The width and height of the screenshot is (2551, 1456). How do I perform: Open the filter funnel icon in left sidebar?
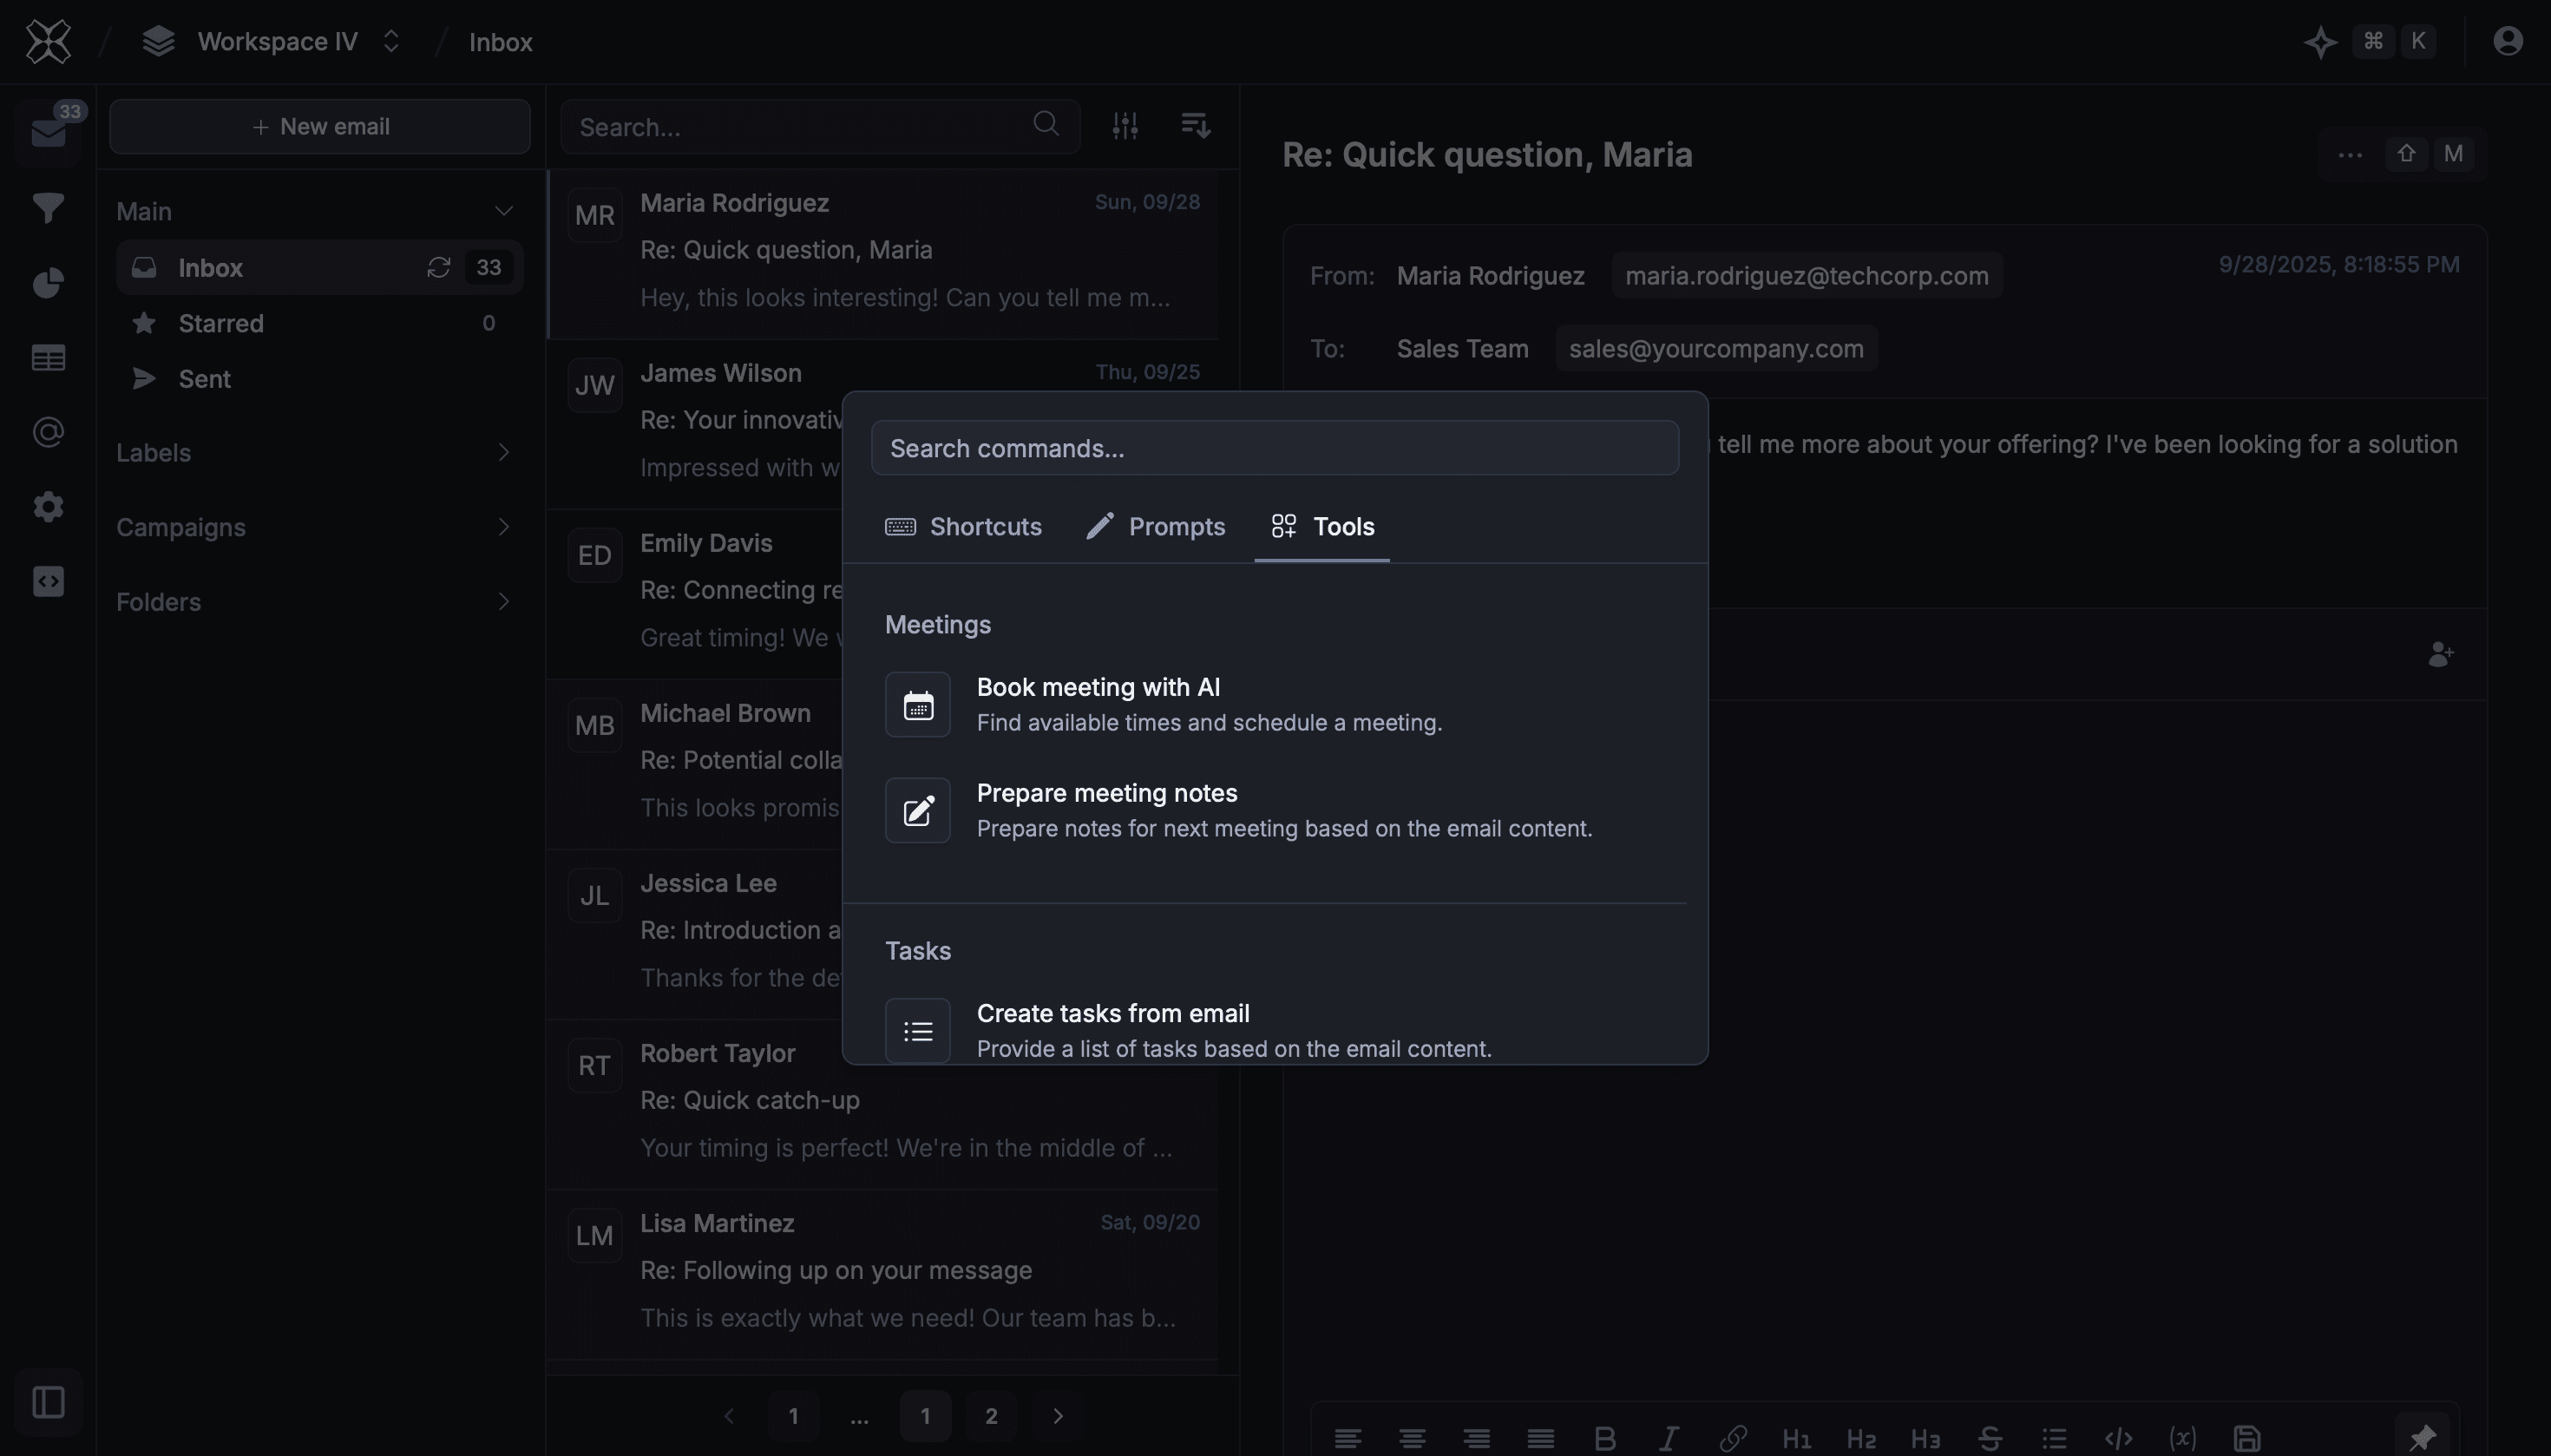[48, 208]
